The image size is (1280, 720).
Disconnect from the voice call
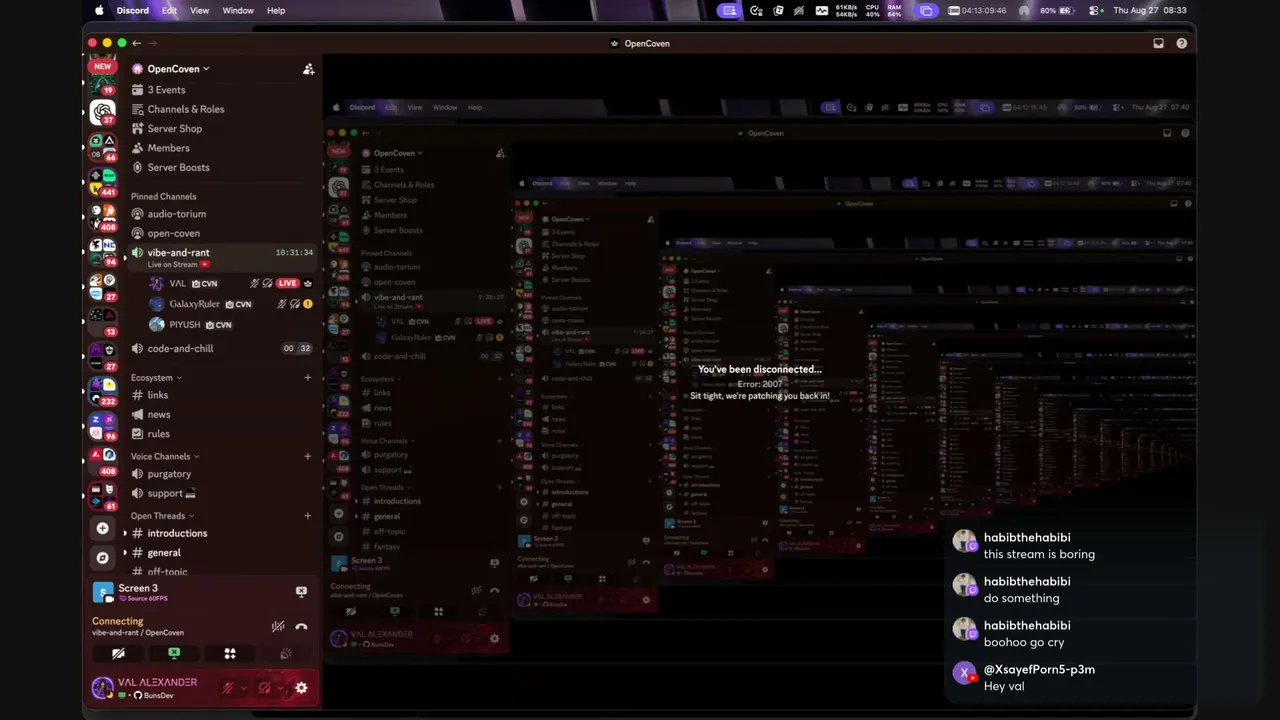click(x=301, y=627)
